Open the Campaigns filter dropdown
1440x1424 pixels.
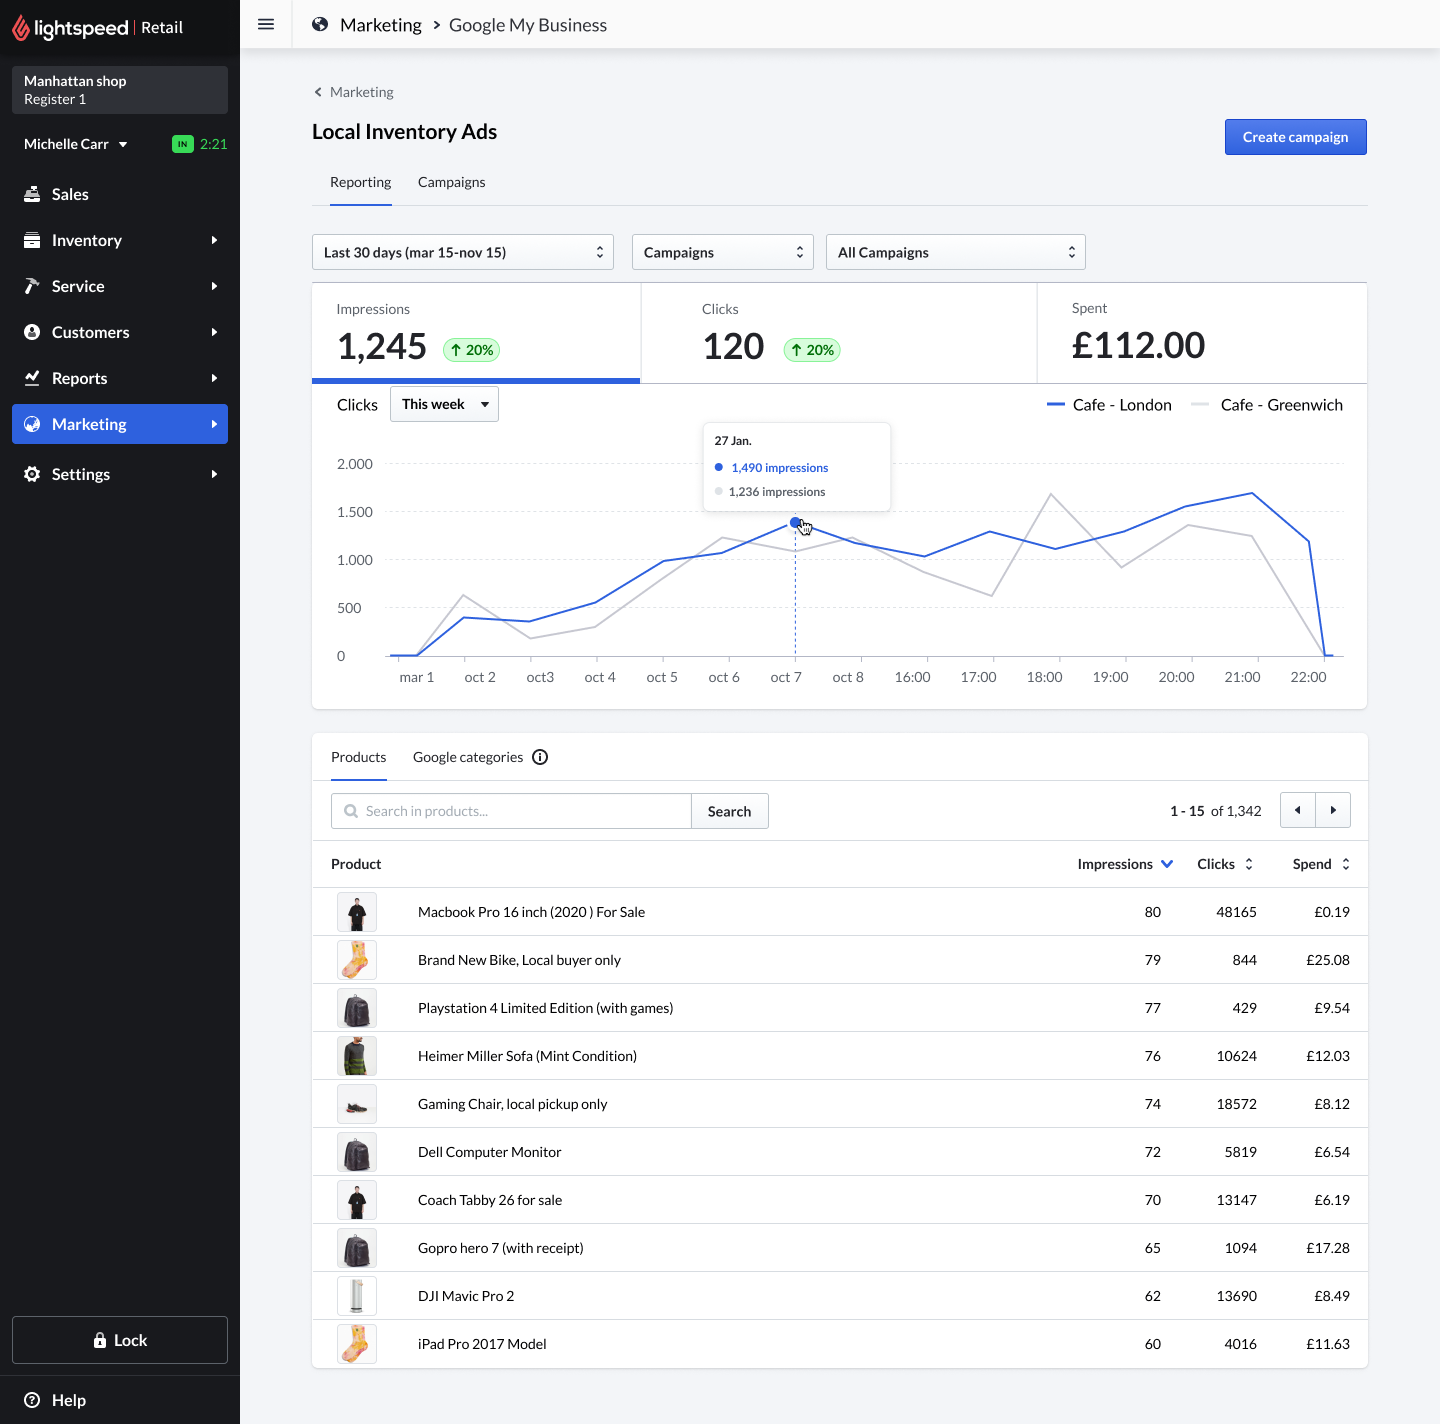[723, 252]
